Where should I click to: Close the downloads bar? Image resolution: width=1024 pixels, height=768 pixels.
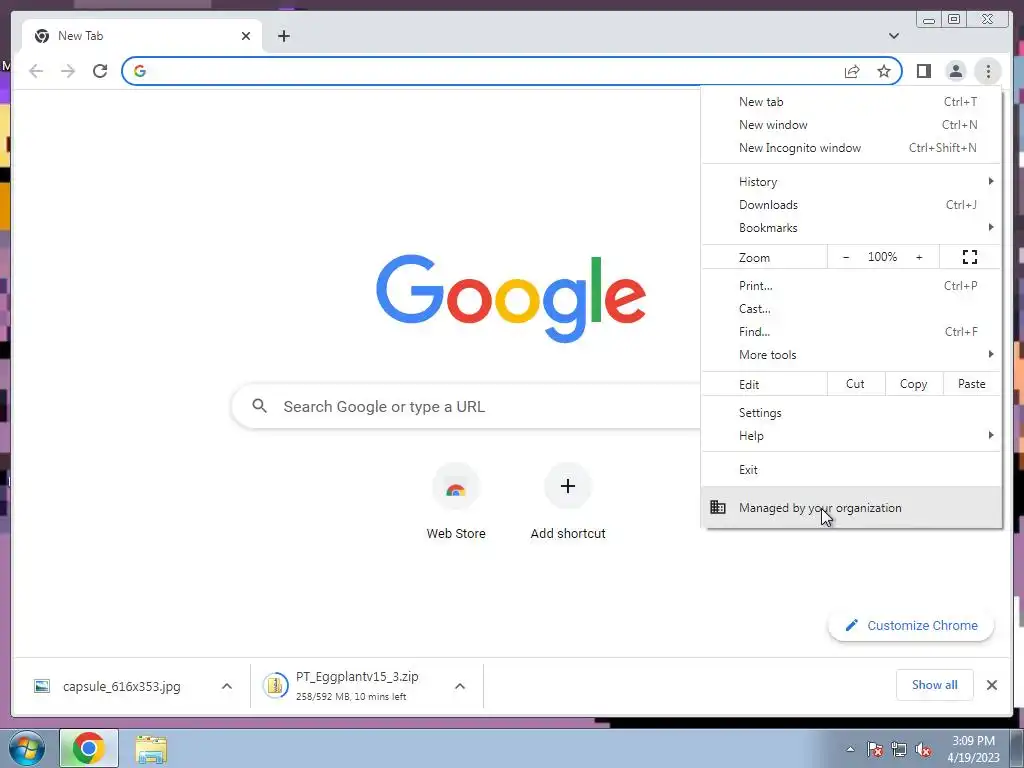pyautogui.click(x=991, y=684)
